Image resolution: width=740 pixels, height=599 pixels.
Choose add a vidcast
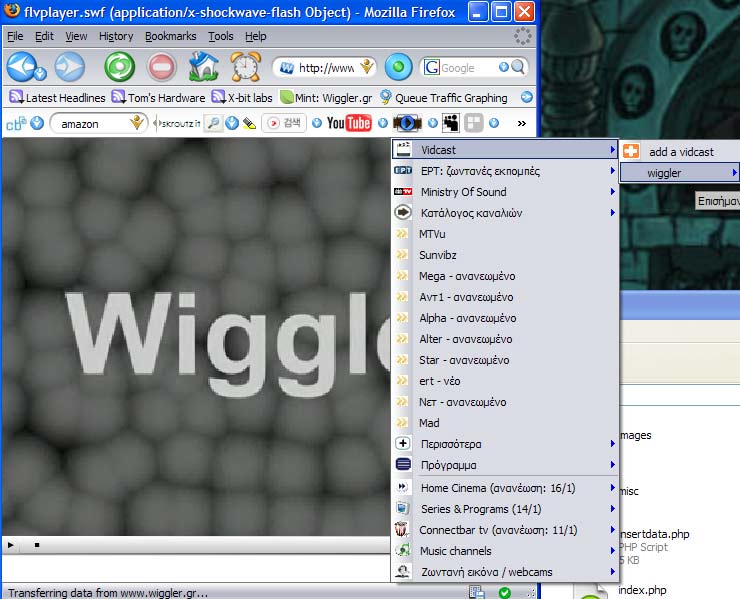(680, 152)
